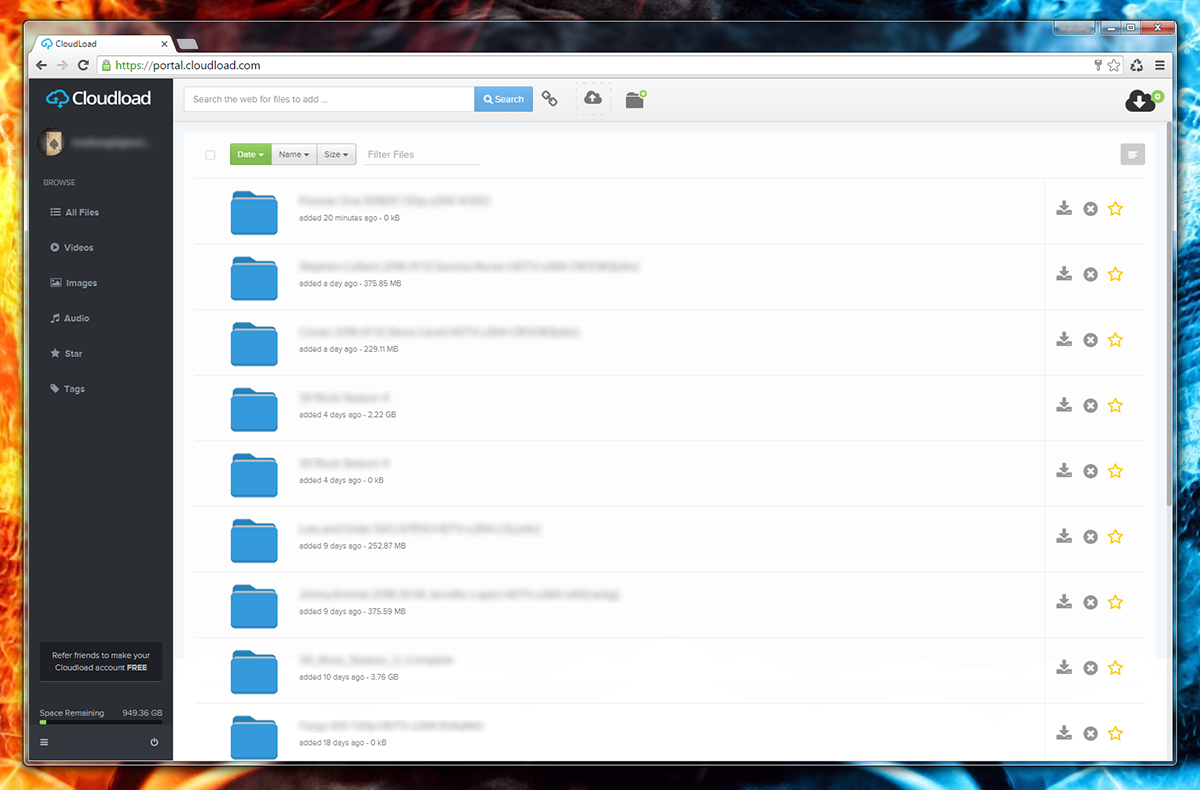Open the Size sort dropdown

pyautogui.click(x=336, y=154)
